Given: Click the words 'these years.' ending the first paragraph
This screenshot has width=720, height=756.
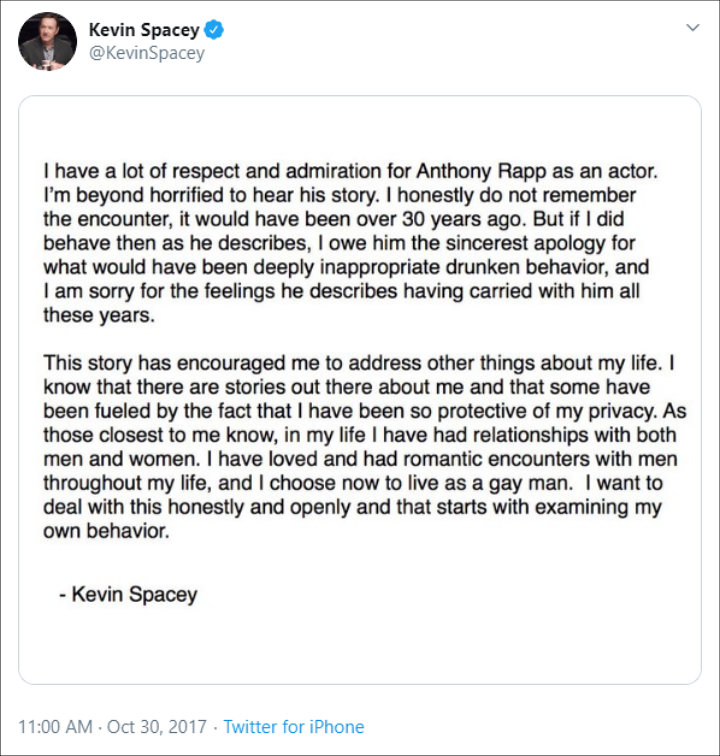Looking at the screenshot, I should 99,315.
